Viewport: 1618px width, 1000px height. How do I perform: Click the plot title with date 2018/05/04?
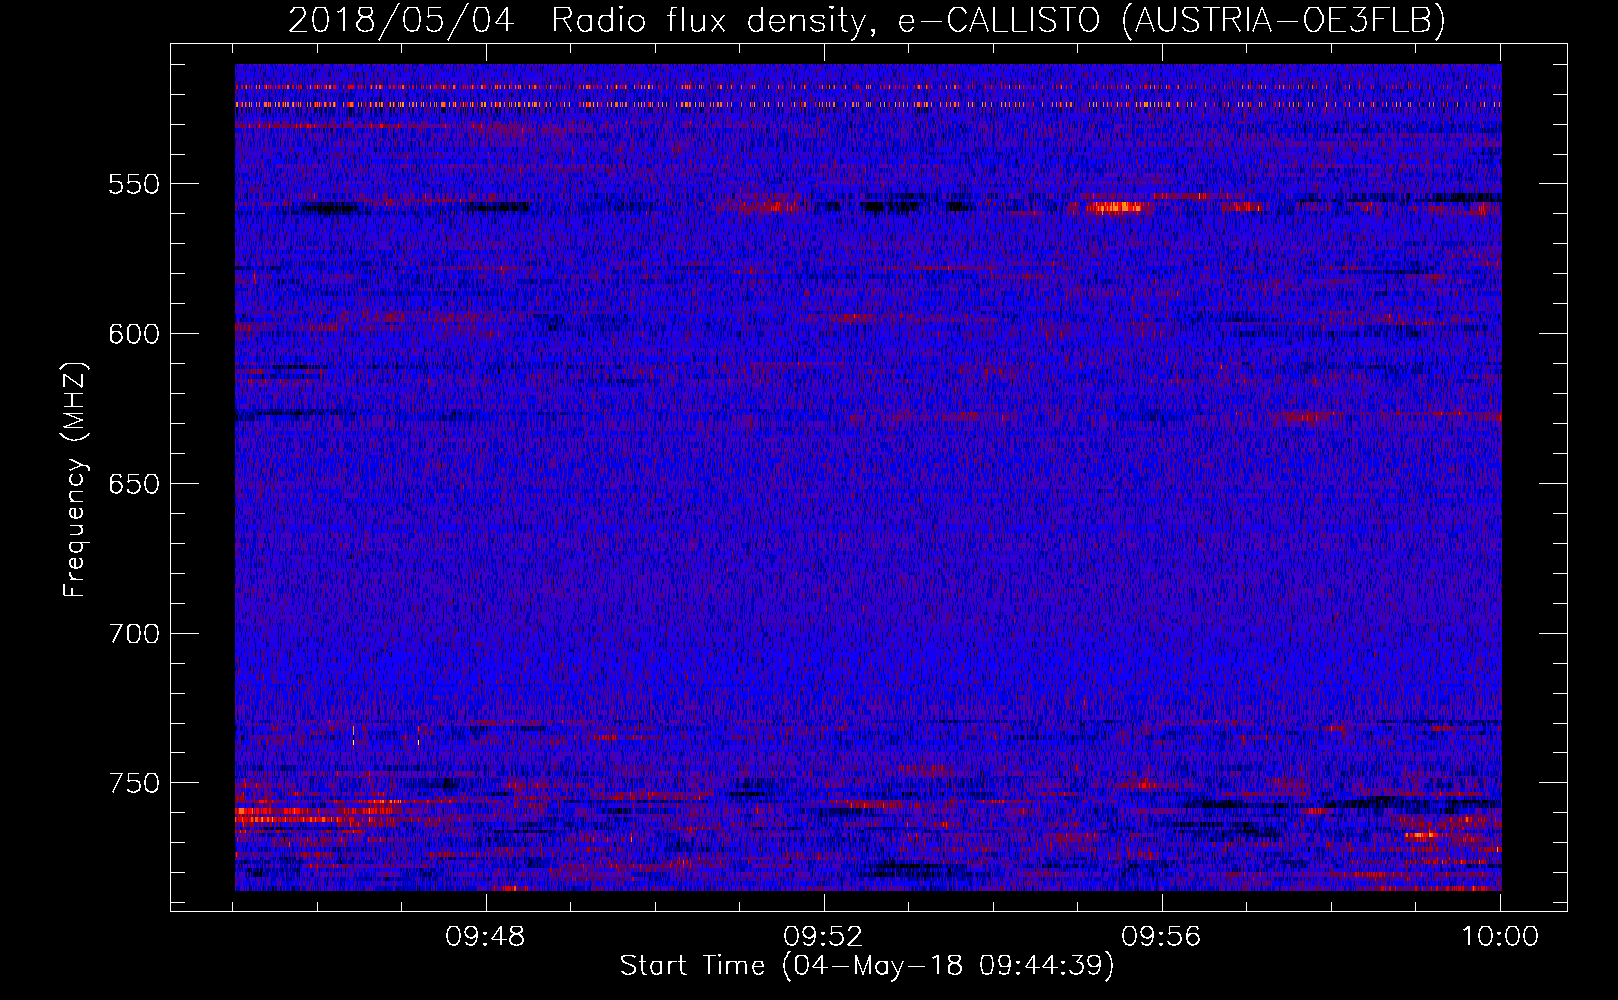[x=867, y=20]
